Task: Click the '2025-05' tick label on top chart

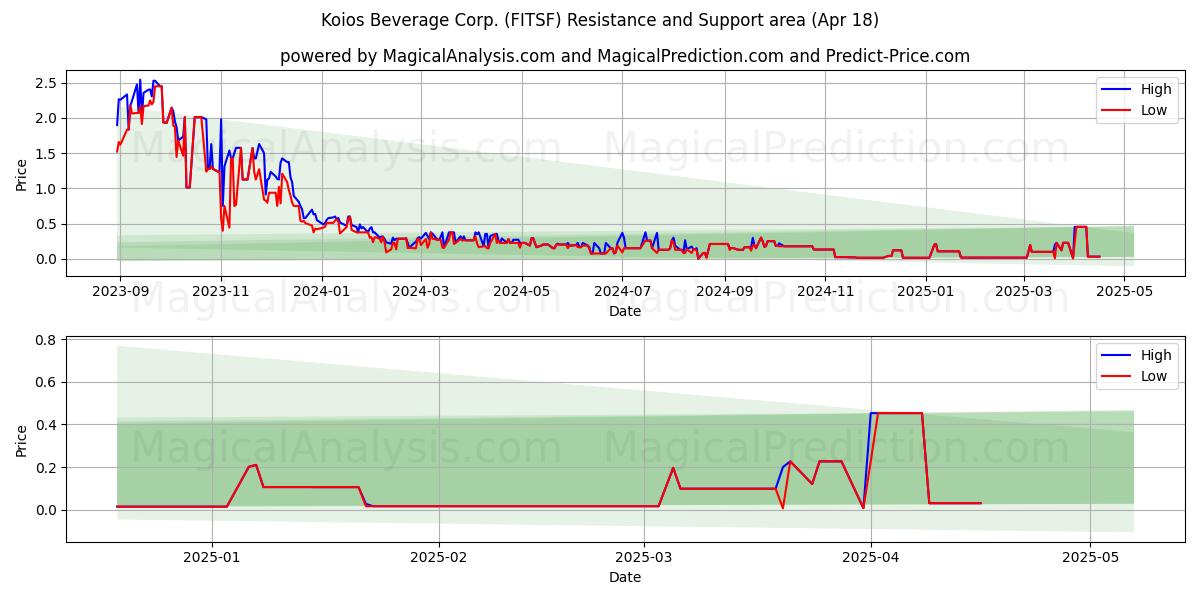Action: click(1125, 291)
